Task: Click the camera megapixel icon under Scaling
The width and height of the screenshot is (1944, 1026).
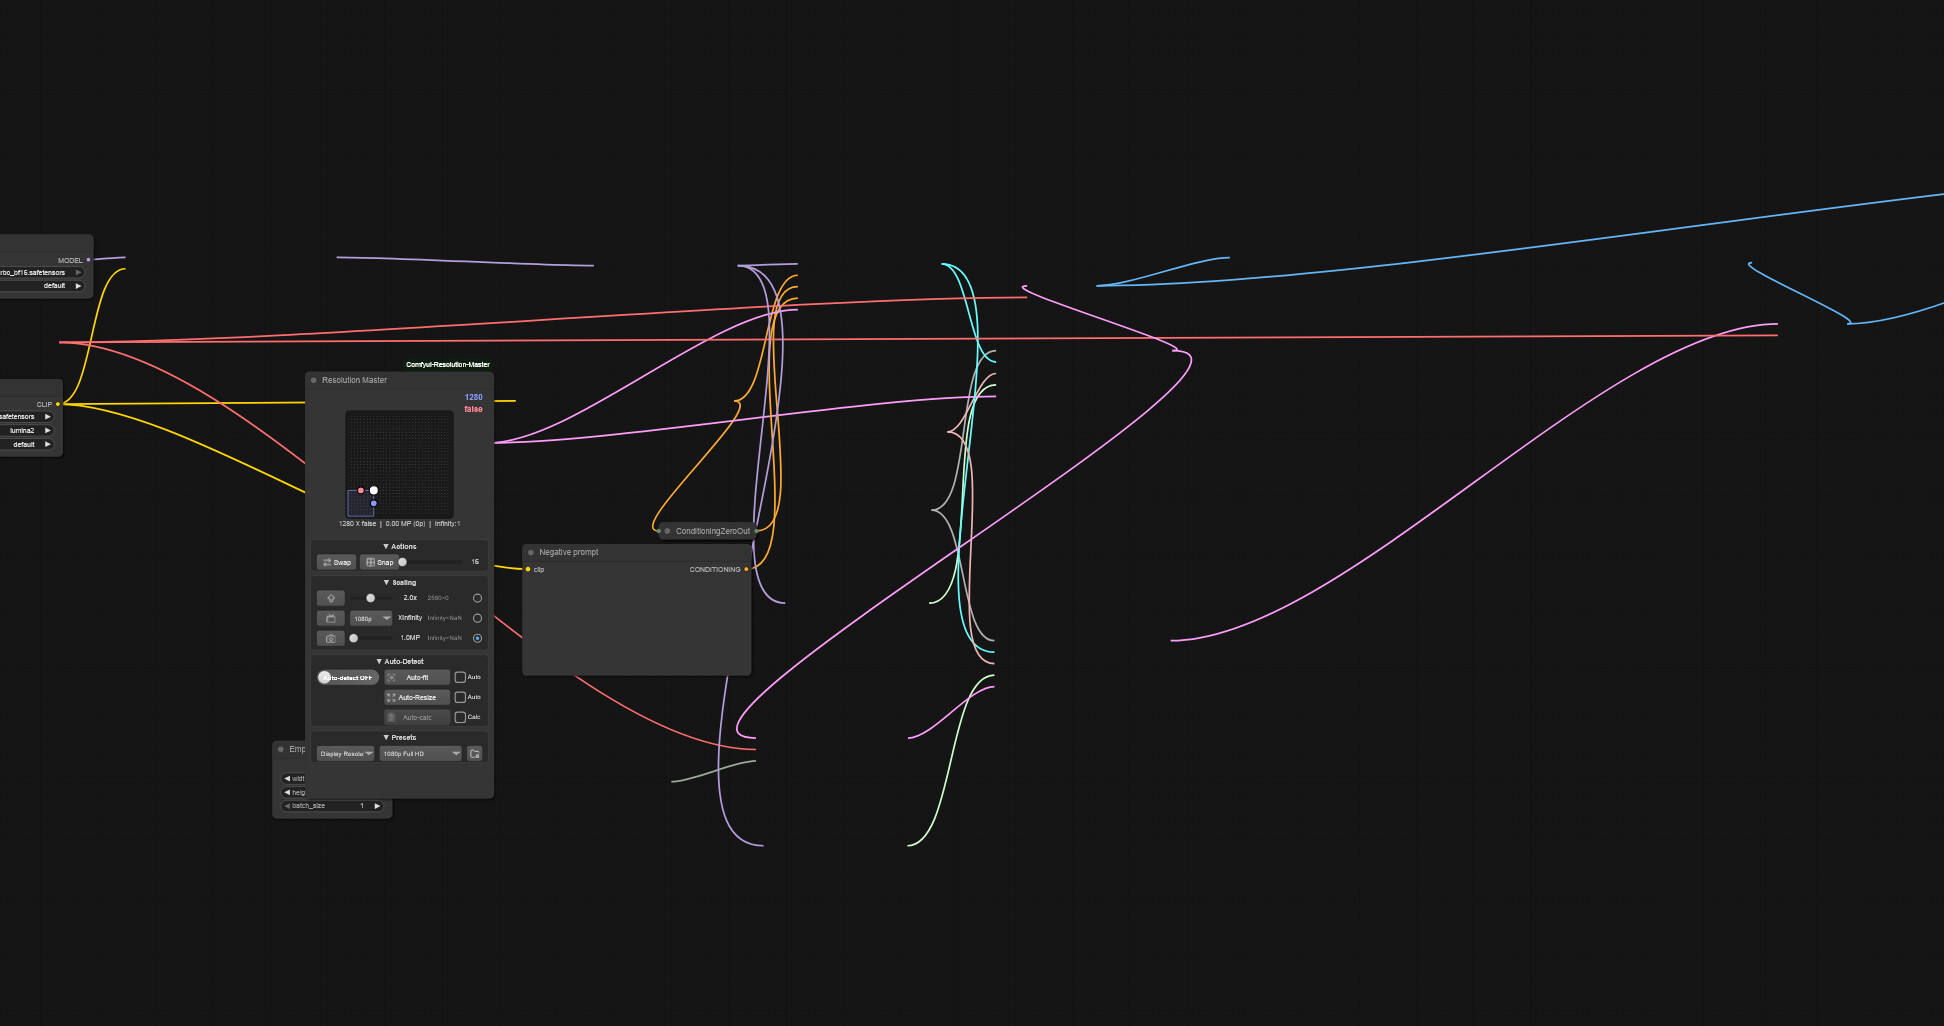Action: tap(331, 638)
